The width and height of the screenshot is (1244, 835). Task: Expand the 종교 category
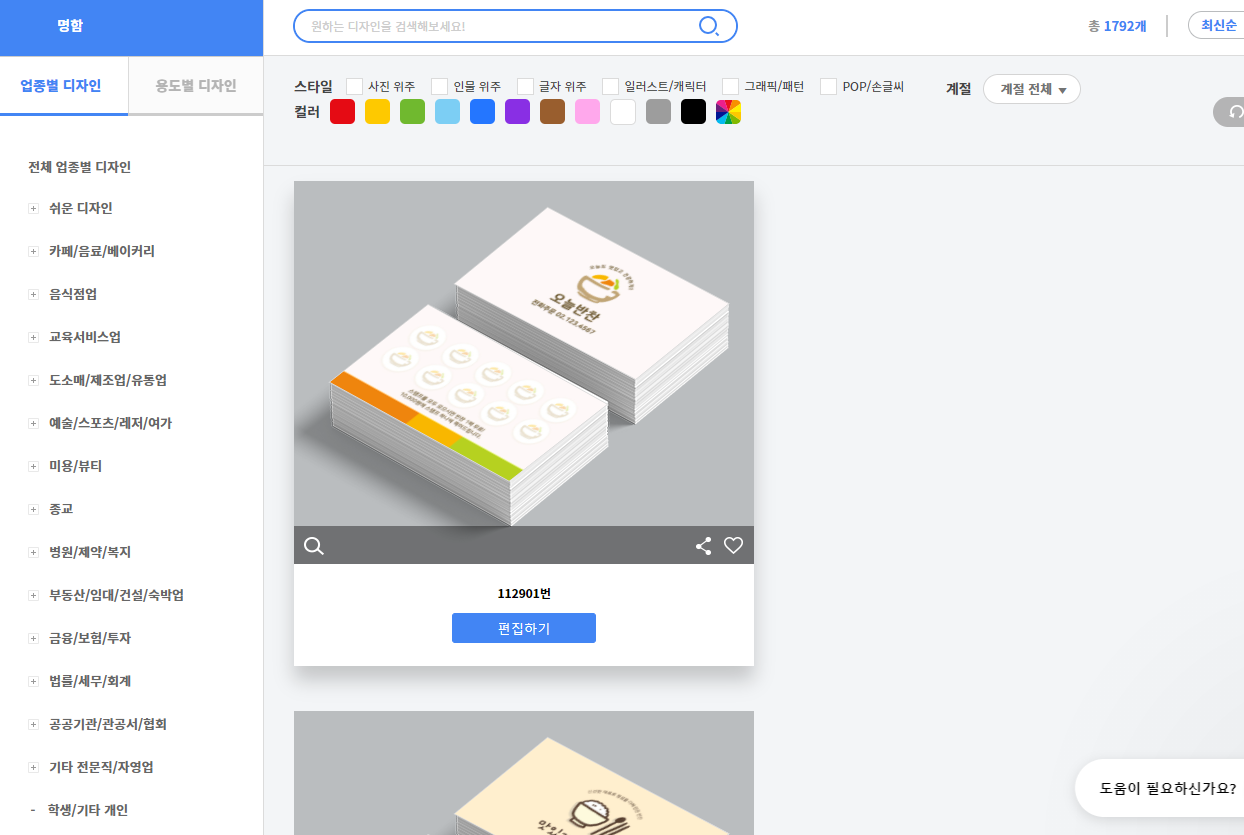tap(33, 509)
